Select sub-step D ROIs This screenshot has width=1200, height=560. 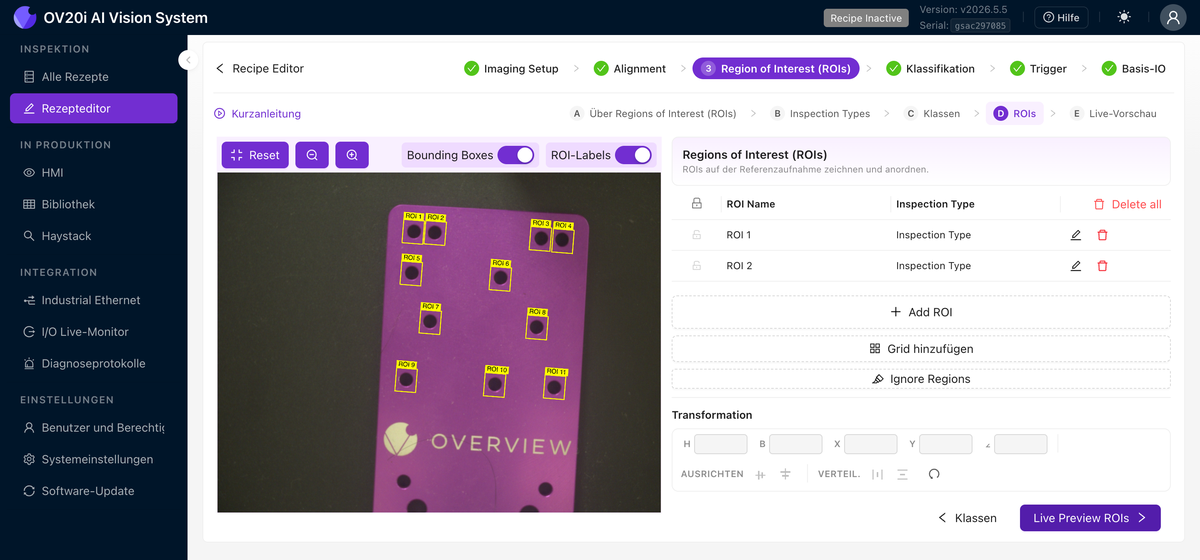(x=1014, y=114)
